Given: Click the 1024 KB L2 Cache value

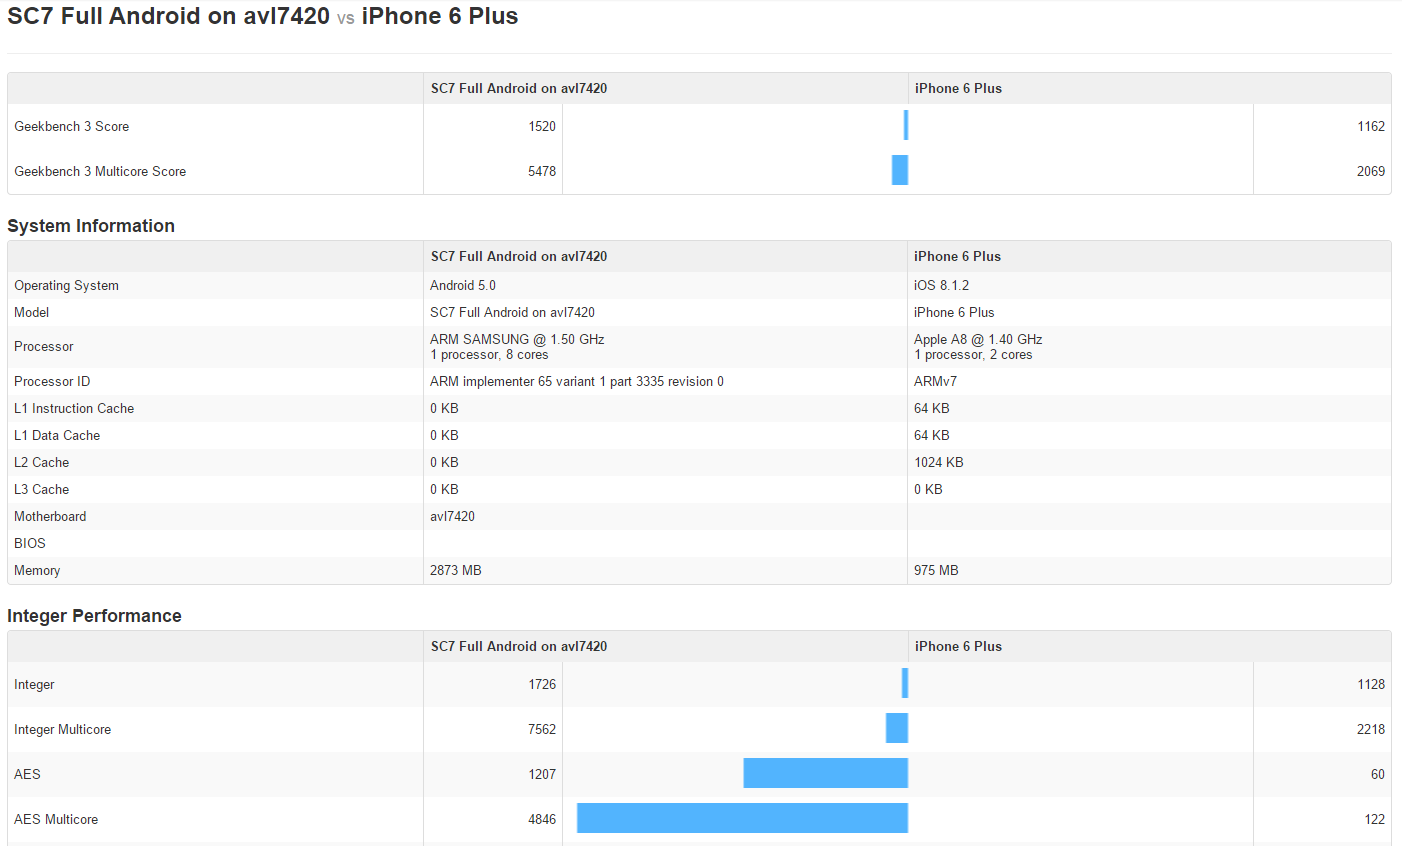Looking at the screenshot, I should 939,462.
